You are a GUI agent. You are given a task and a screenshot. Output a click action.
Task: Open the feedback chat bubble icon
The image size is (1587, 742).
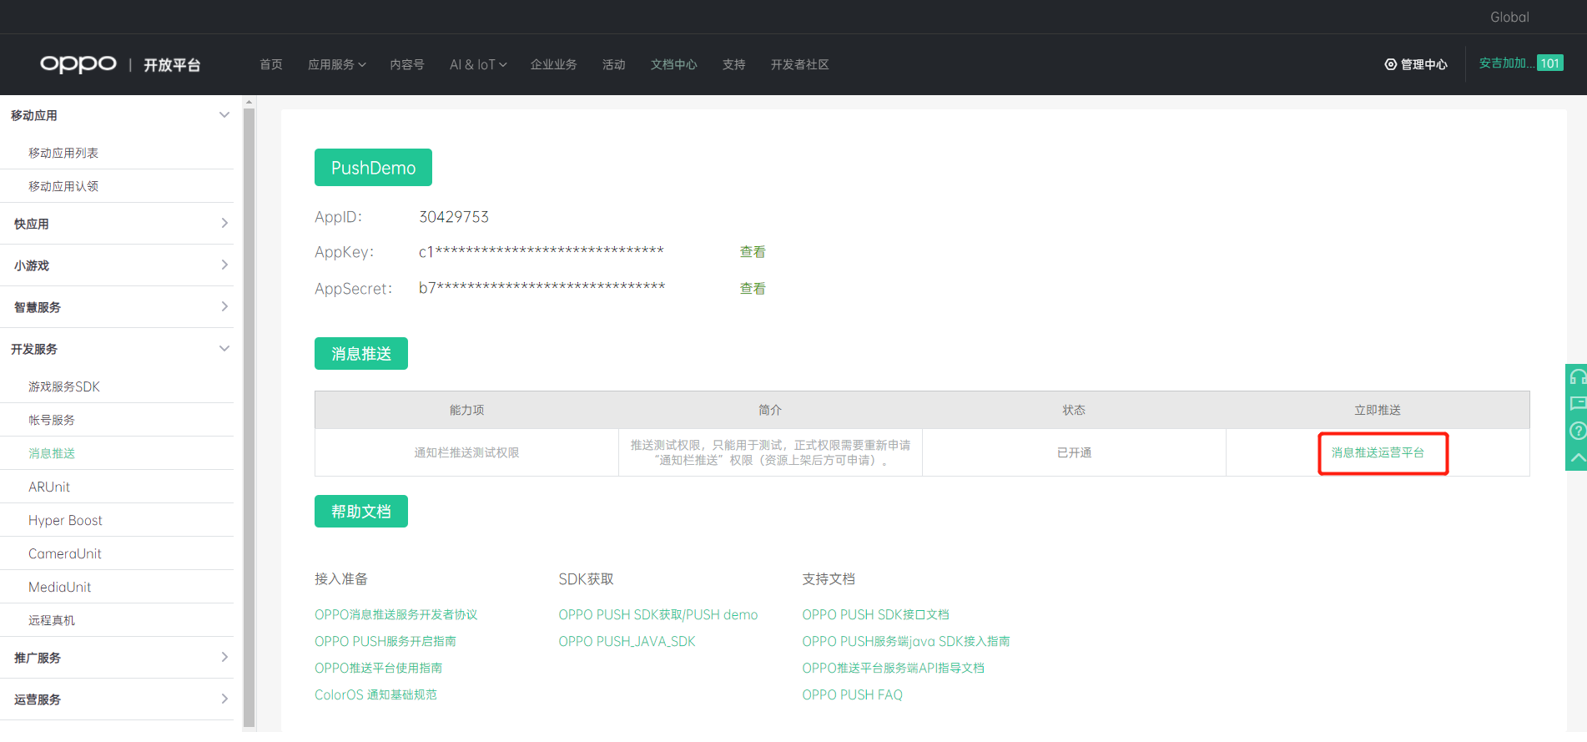click(1577, 404)
